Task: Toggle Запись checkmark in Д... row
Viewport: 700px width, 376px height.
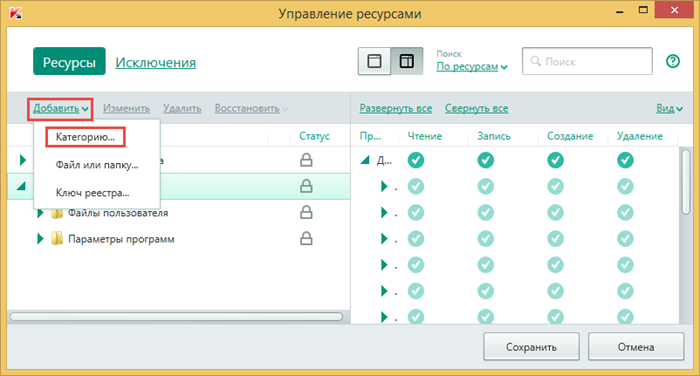Action: (x=486, y=160)
